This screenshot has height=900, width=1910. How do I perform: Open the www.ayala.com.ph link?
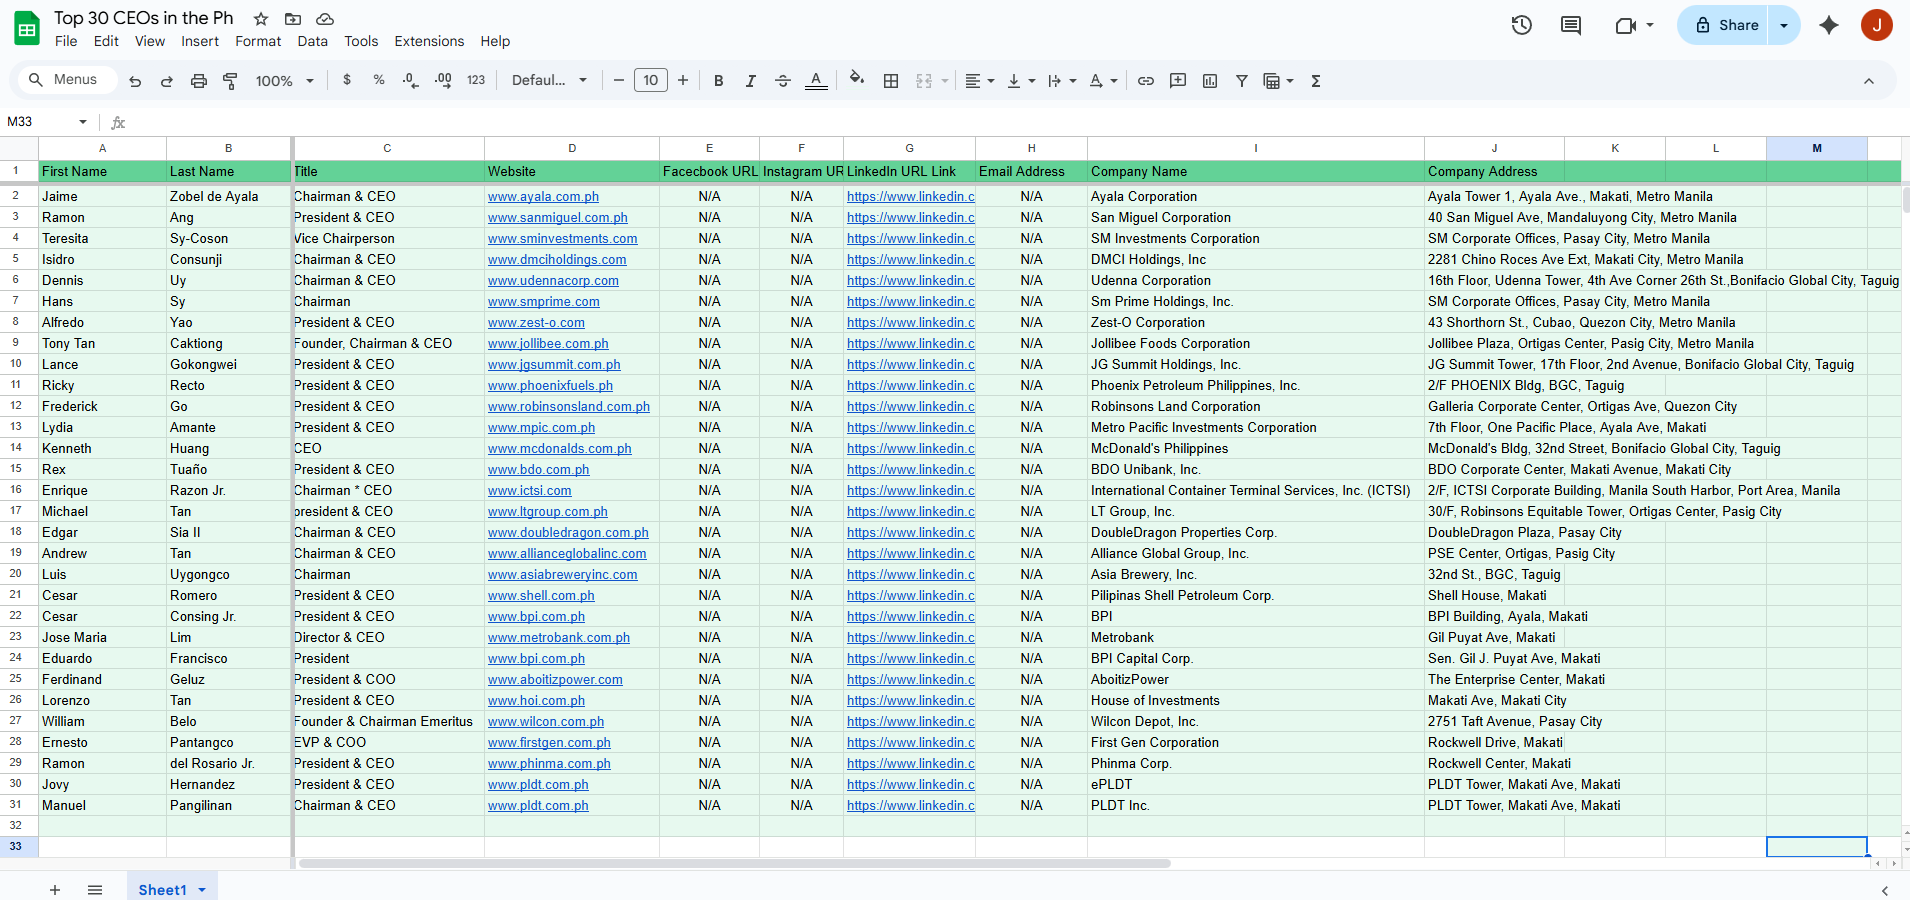[543, 197]
